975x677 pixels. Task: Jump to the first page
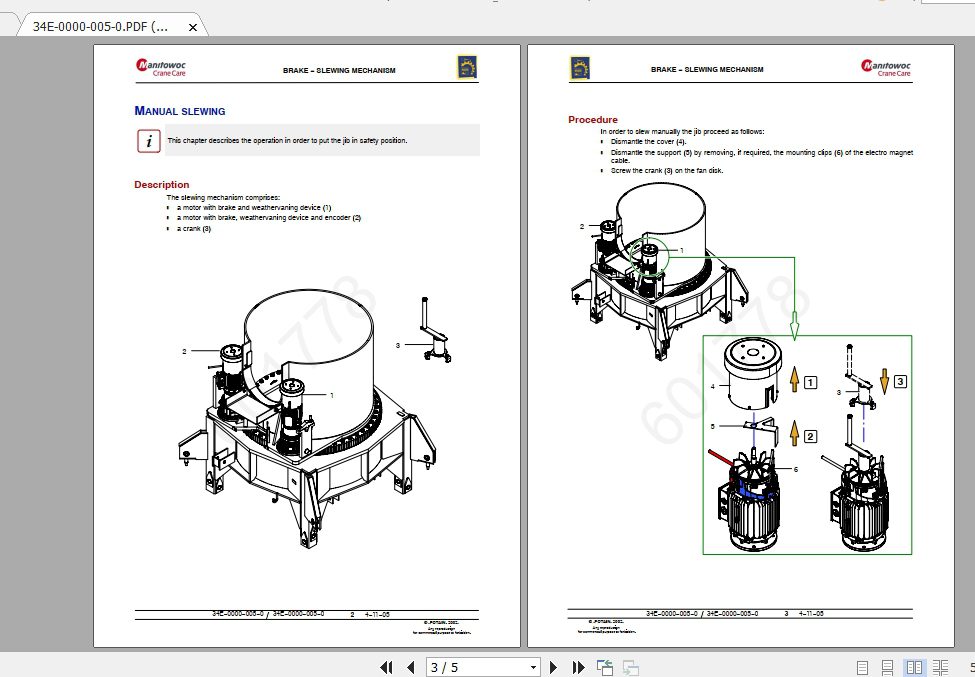pyautogui.click(x=387, y=667)
